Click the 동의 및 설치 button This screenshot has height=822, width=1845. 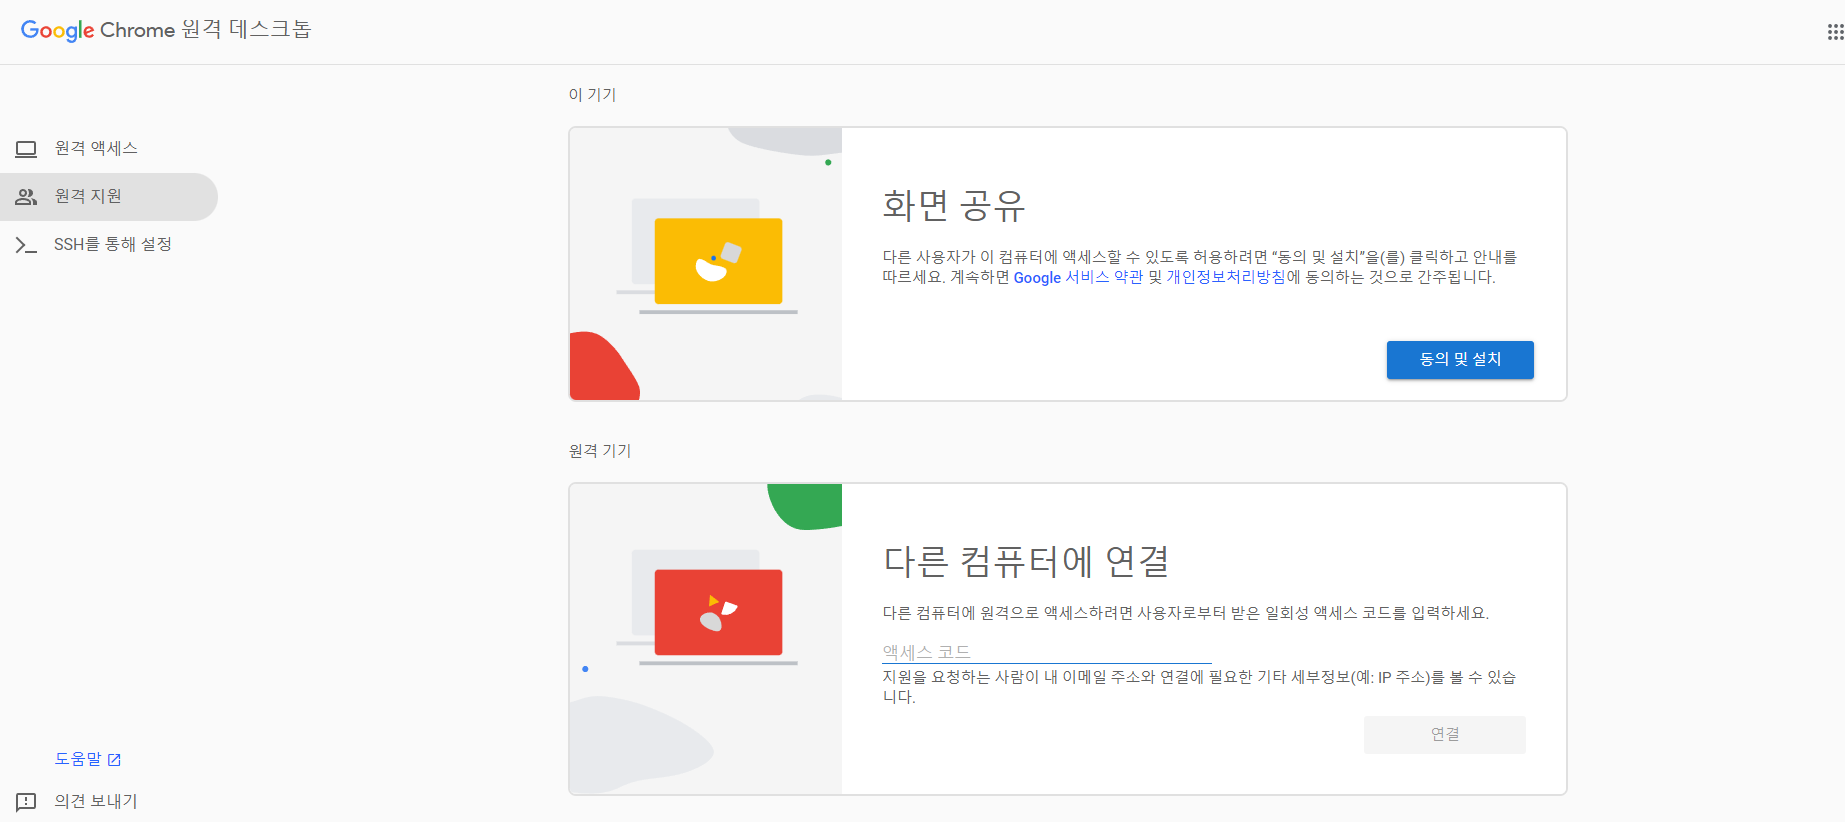coord(1460,359)
